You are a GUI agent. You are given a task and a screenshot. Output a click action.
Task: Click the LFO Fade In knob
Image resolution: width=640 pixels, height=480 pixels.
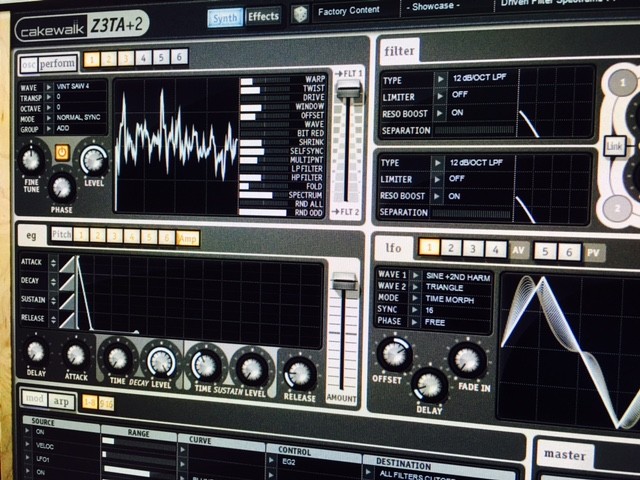[x=467, y=360]
